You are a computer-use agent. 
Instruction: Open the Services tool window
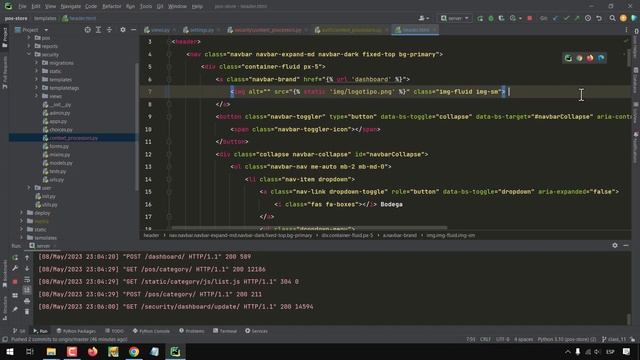pyautogui.click(x=256, y=331)
